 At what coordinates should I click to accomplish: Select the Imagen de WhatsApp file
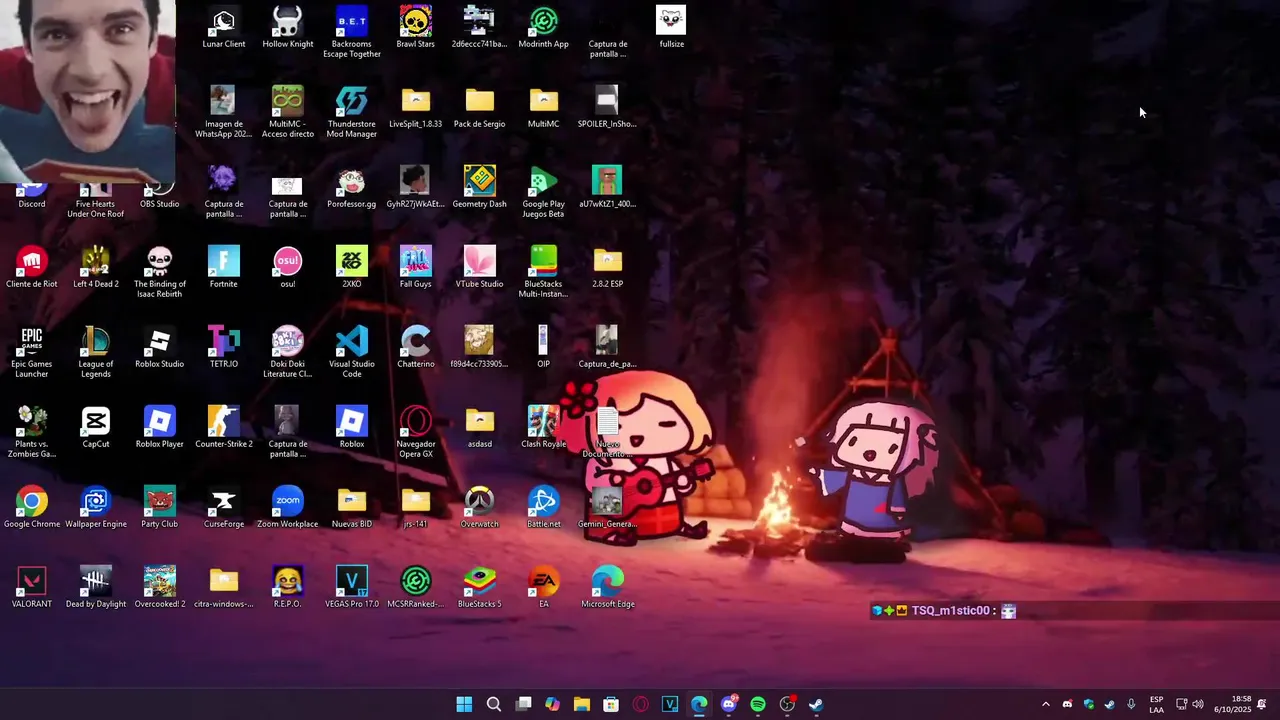click(223, 112)
